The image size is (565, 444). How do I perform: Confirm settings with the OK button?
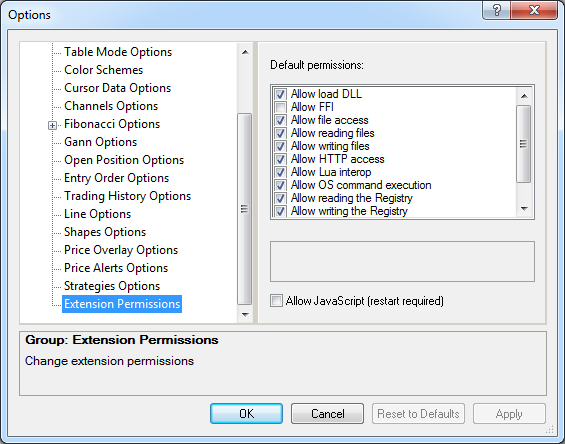click(246, 413)
